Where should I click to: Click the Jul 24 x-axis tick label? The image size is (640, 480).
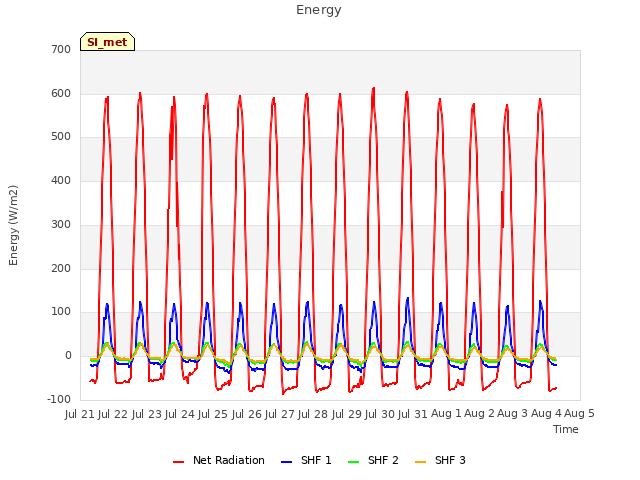pyautogui.click(x=180, y=414)
